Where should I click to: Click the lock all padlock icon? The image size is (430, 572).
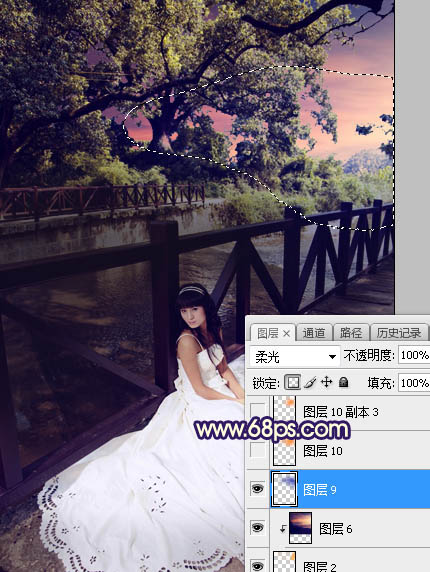tap(343, 382)
